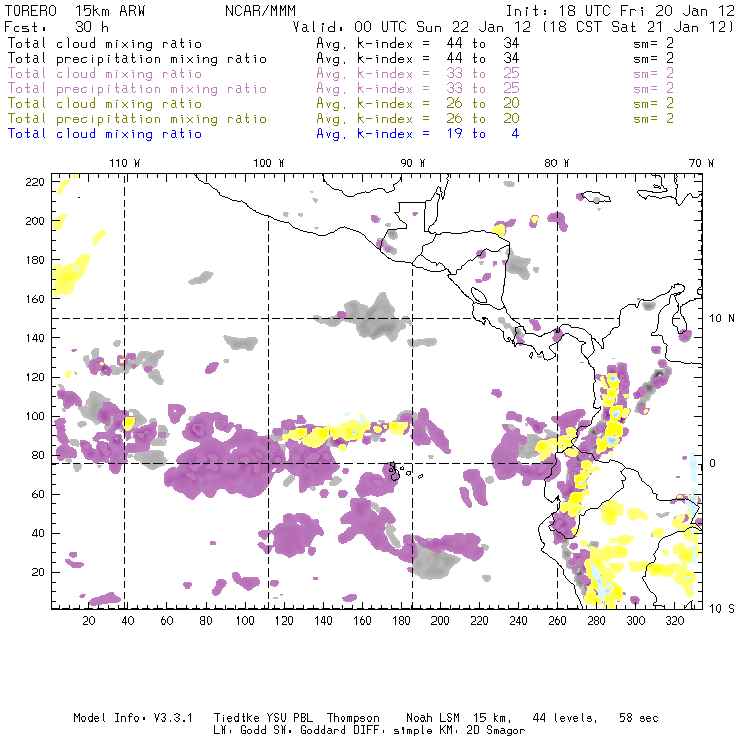Select olive "Total cloud mixing ratio" legend line
Screen dimensions: 740x740
coord(105,104)
